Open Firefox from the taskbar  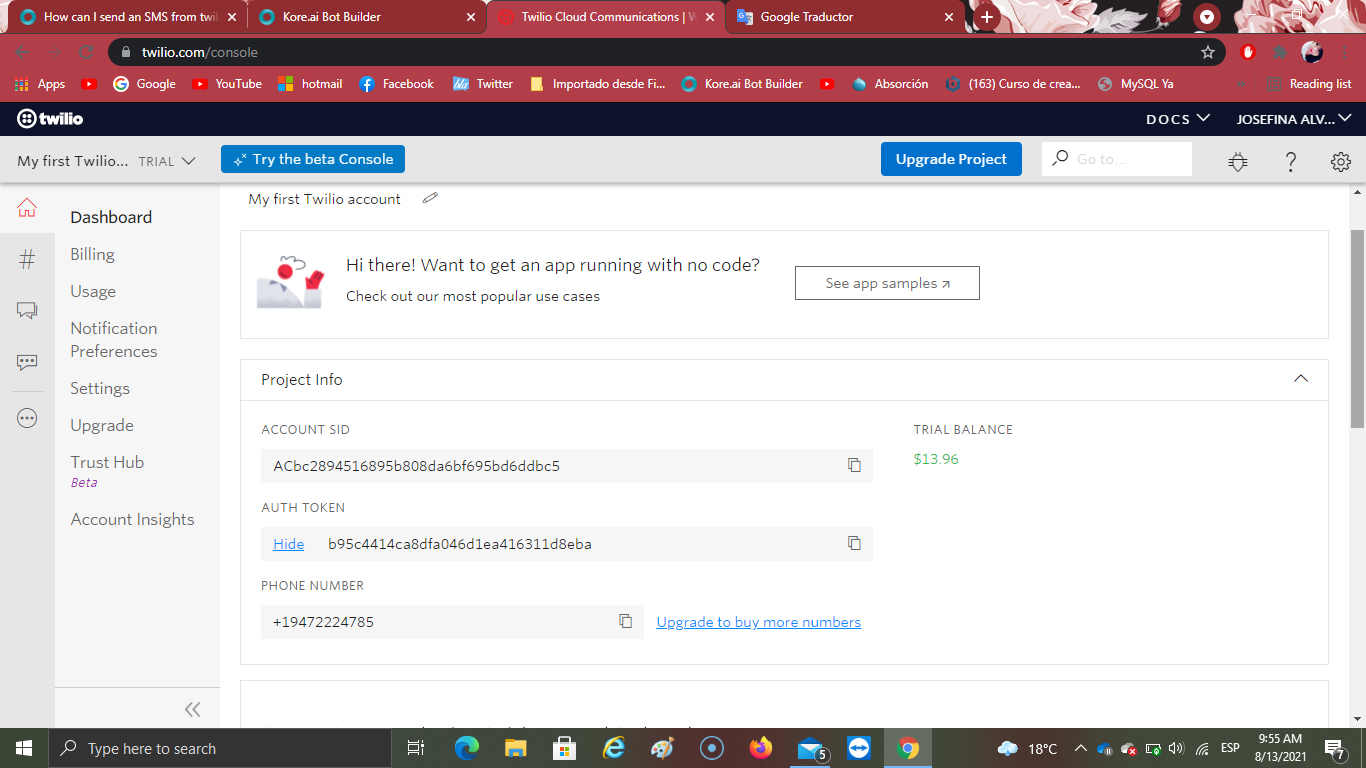761,748
